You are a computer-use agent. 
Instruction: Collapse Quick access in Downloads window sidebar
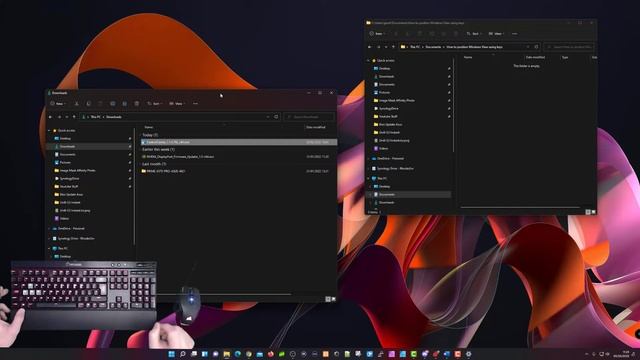point(49,131)
